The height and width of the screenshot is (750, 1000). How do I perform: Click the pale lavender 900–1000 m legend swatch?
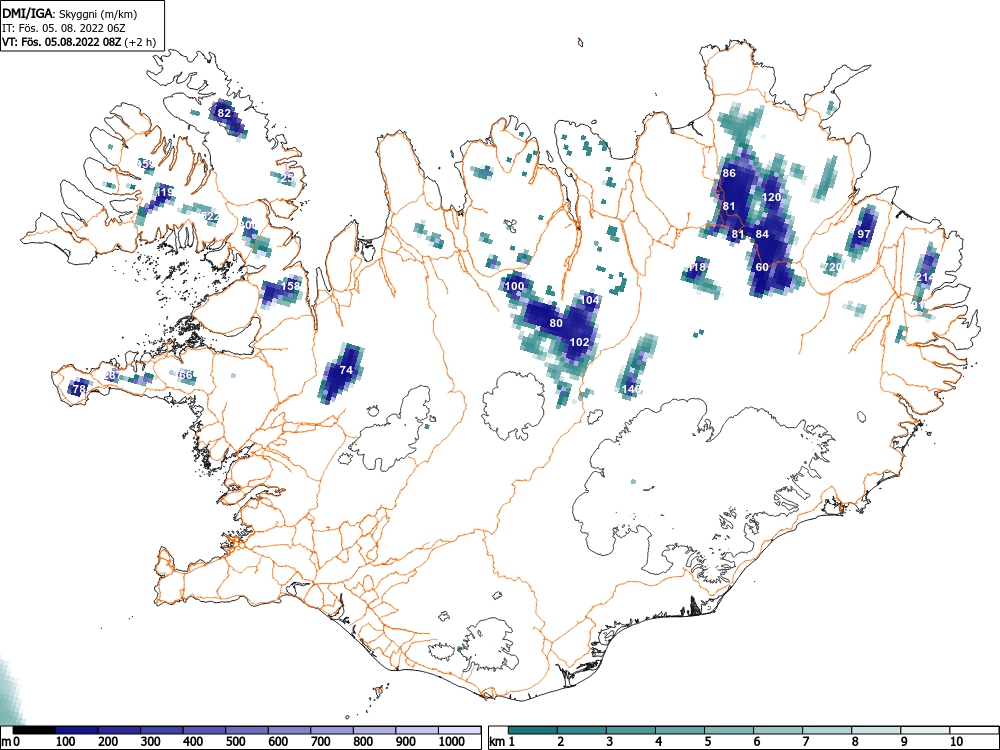417,730
